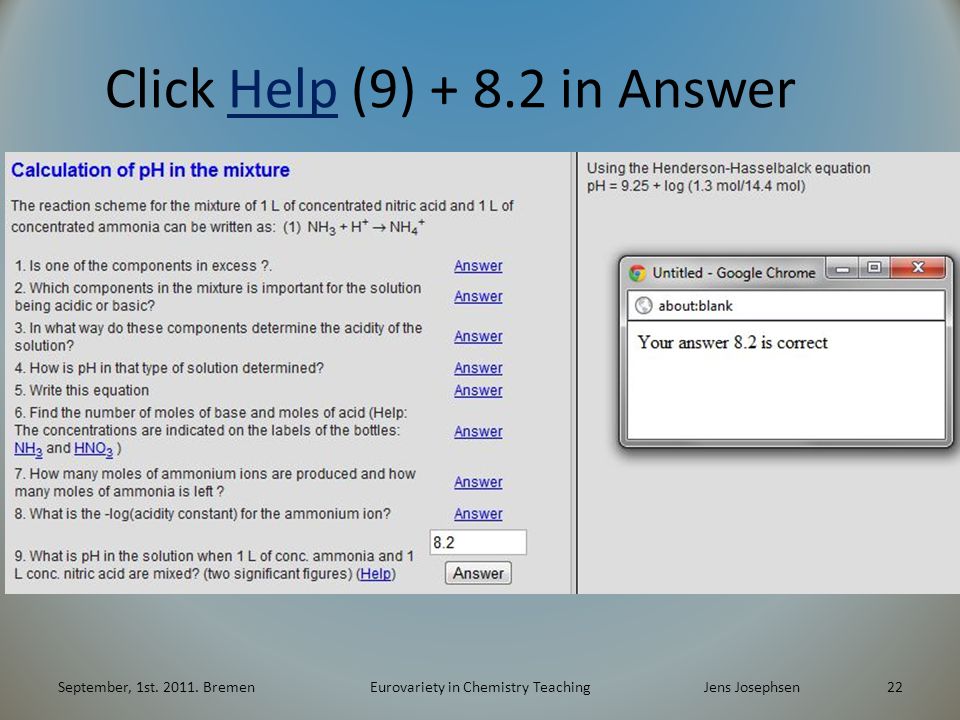Click question '5. Write this equation'
This screenshot has height=720, width=960.
point(82,391)
